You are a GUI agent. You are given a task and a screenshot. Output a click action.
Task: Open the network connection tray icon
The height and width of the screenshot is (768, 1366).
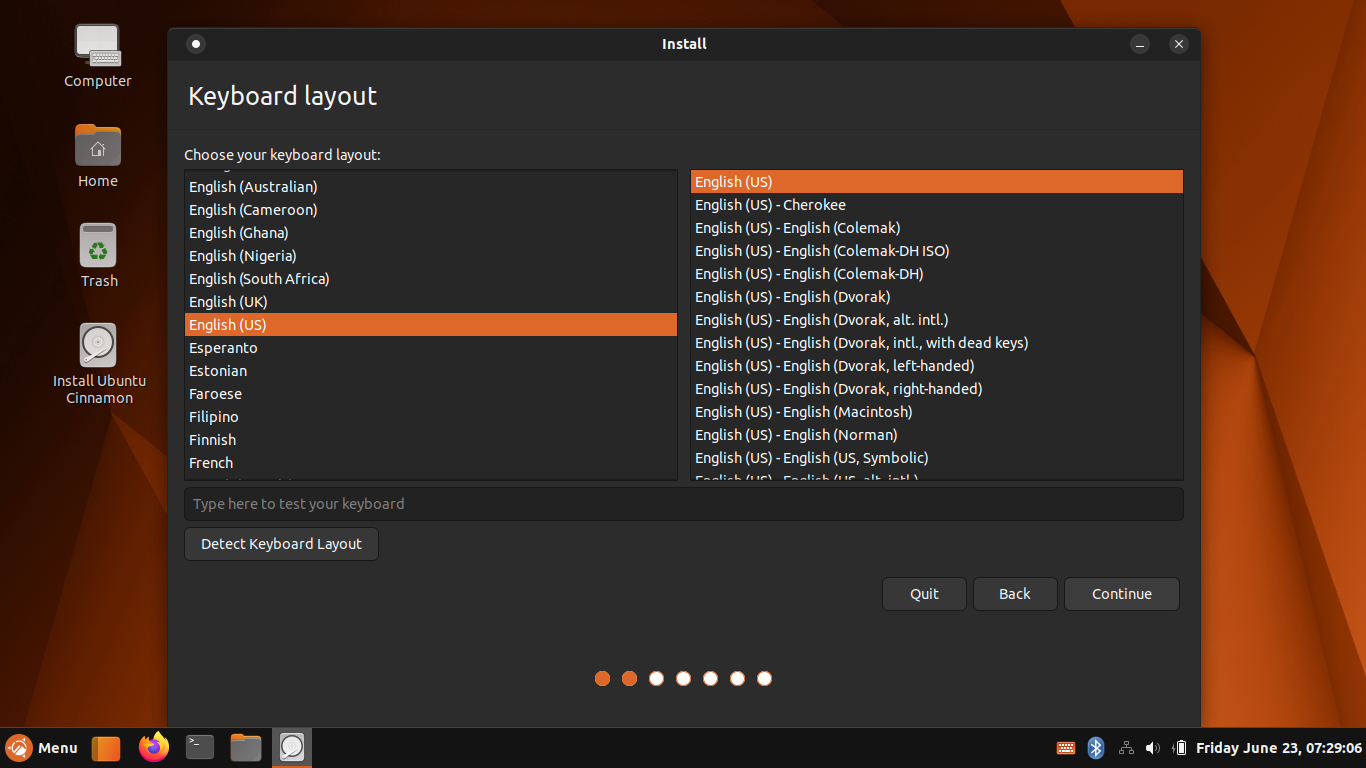(x=1126, y=748)
